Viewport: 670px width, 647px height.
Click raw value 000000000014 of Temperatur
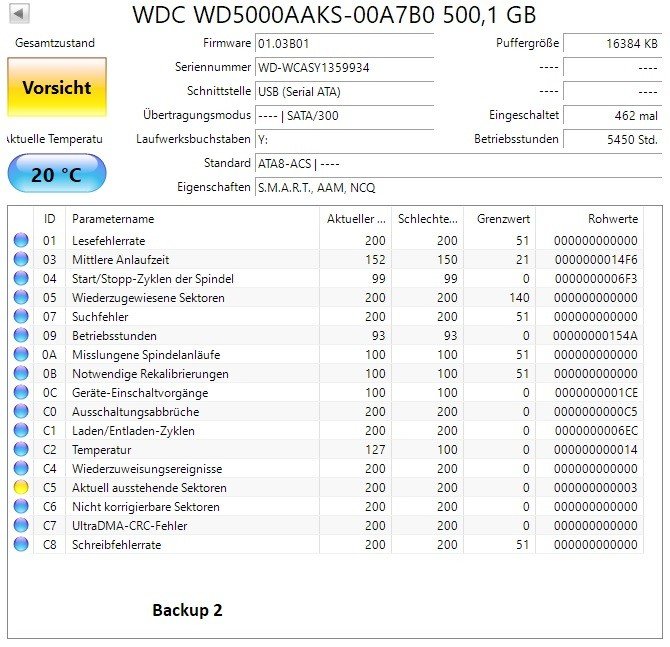(595, 450)
